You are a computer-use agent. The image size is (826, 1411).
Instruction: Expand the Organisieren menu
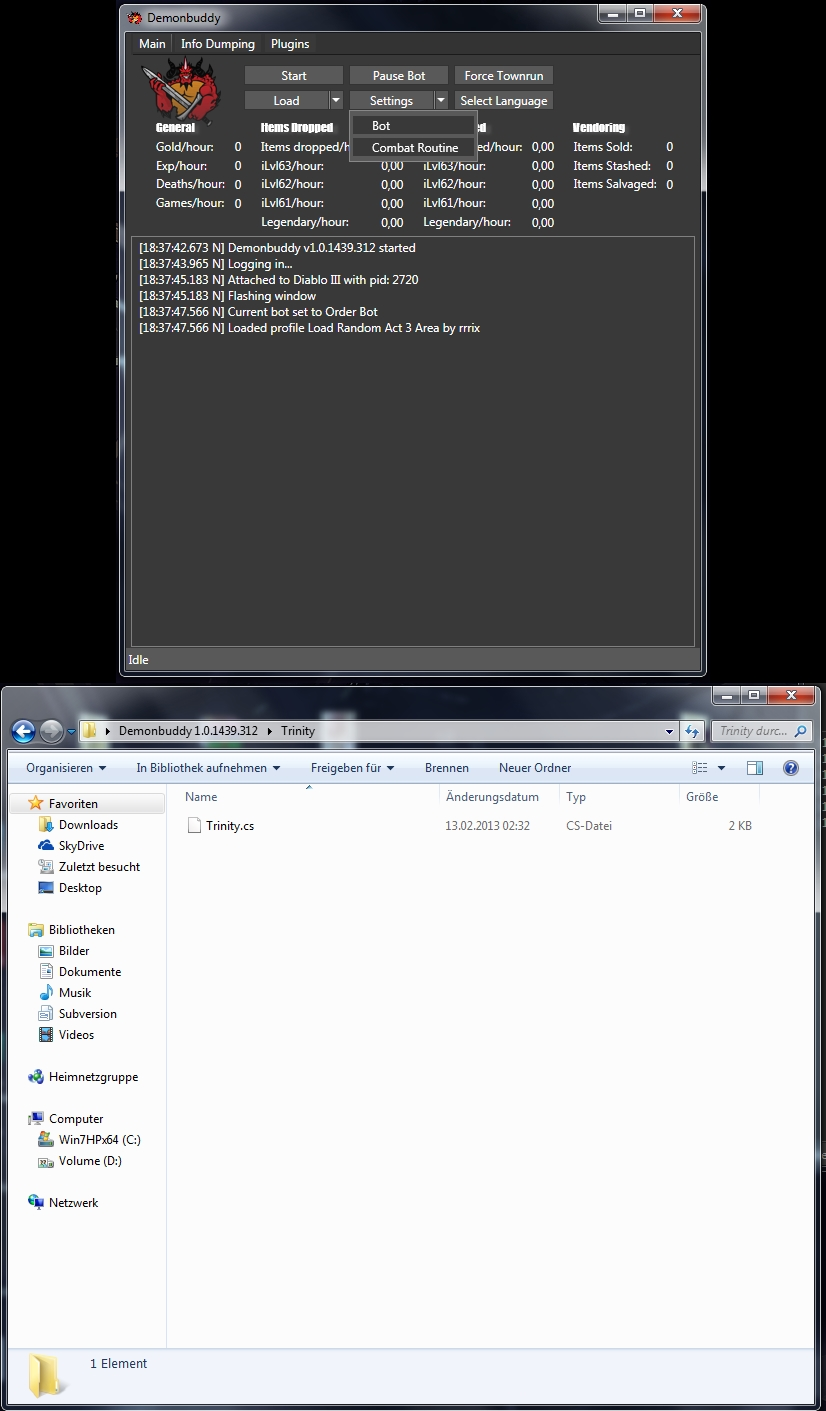coord(66,768)
